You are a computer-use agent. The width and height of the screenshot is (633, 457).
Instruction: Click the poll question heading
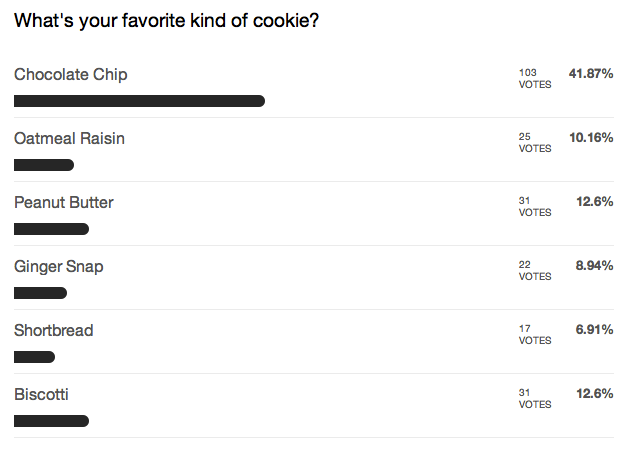pyautogui.click(x=167, y=21)
